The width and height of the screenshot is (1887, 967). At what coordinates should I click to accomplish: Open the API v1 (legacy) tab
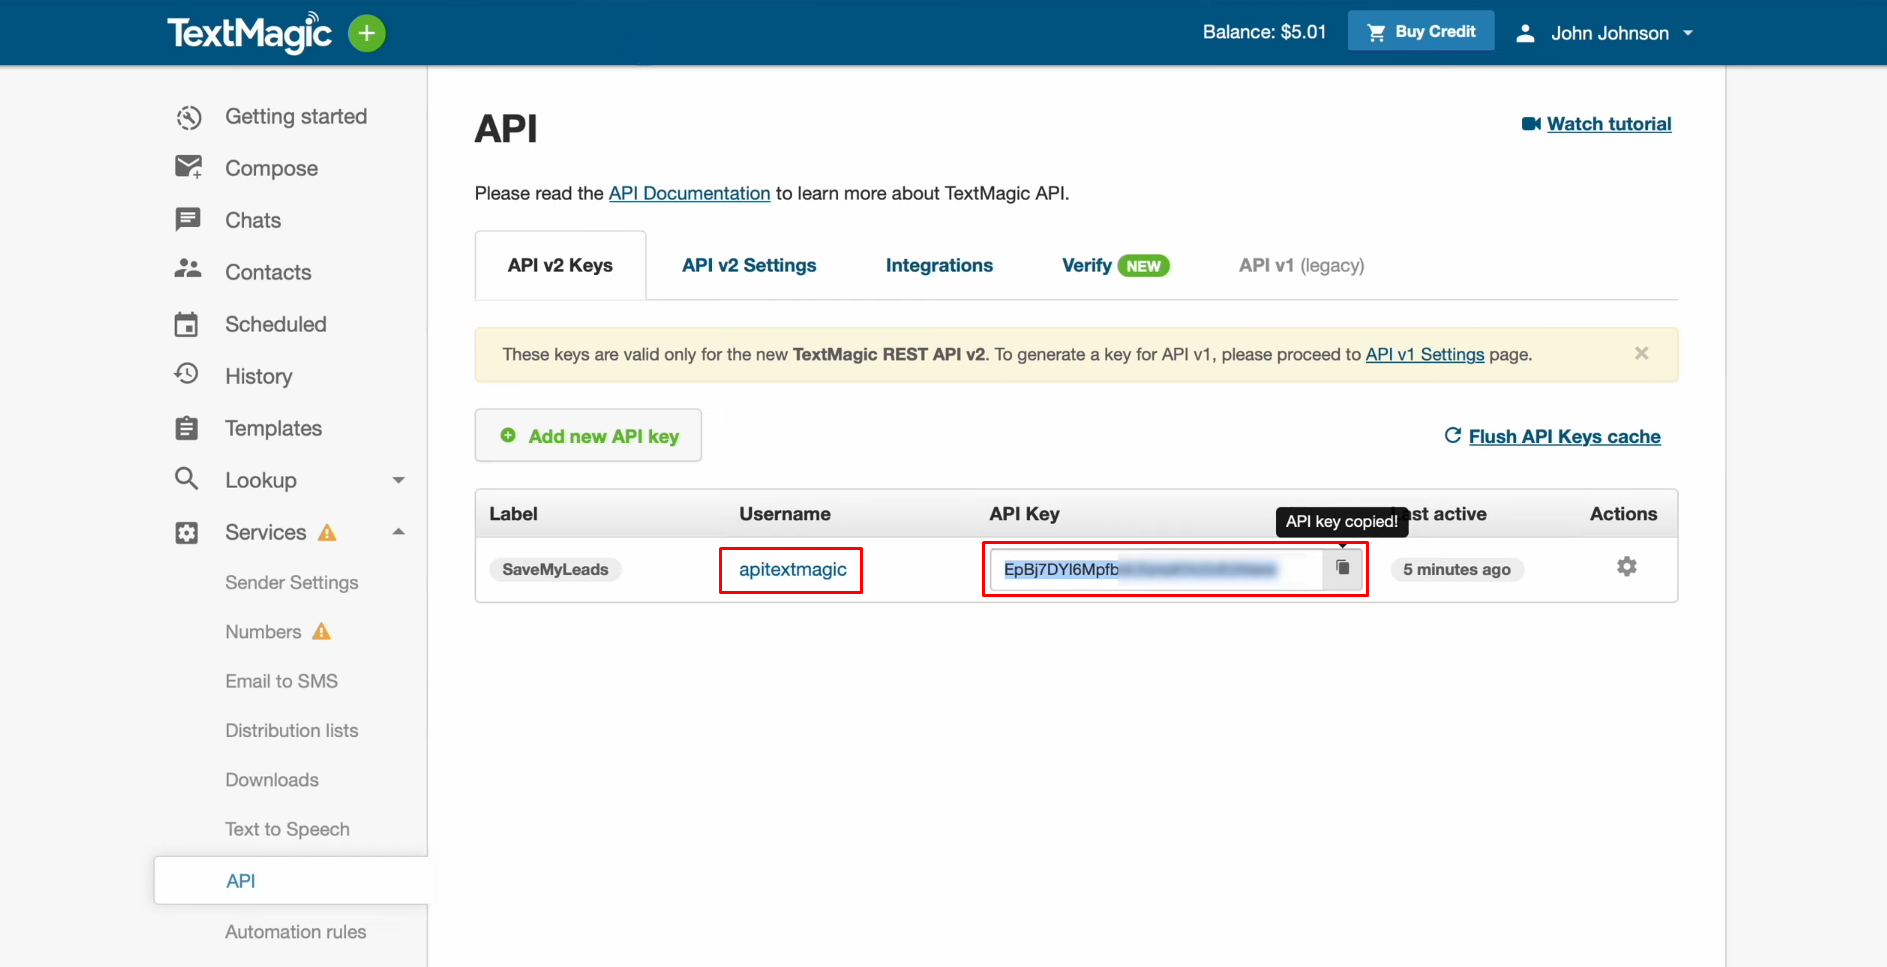tap(1301, 265)
